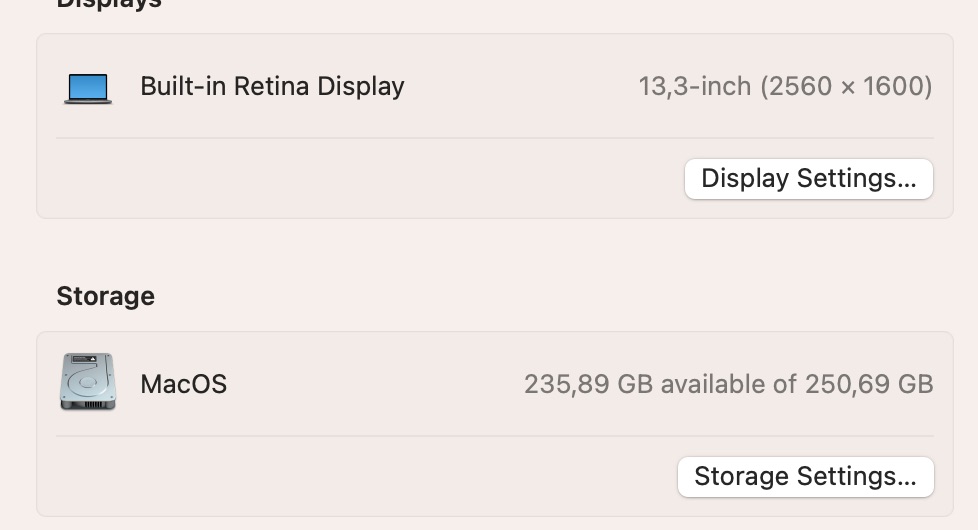
Task: Click the Storage section heading
Action: pyautogui.click(x=105, y=297)
